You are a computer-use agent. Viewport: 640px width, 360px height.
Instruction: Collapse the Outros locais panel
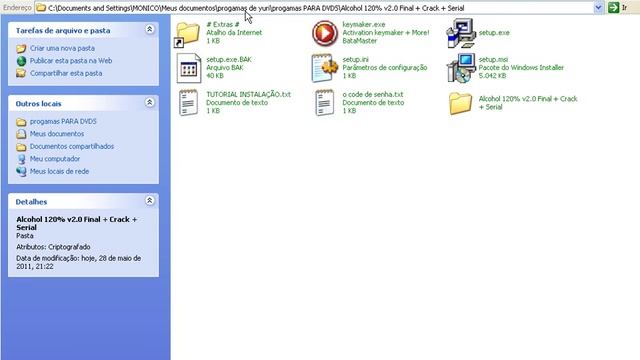149,102
